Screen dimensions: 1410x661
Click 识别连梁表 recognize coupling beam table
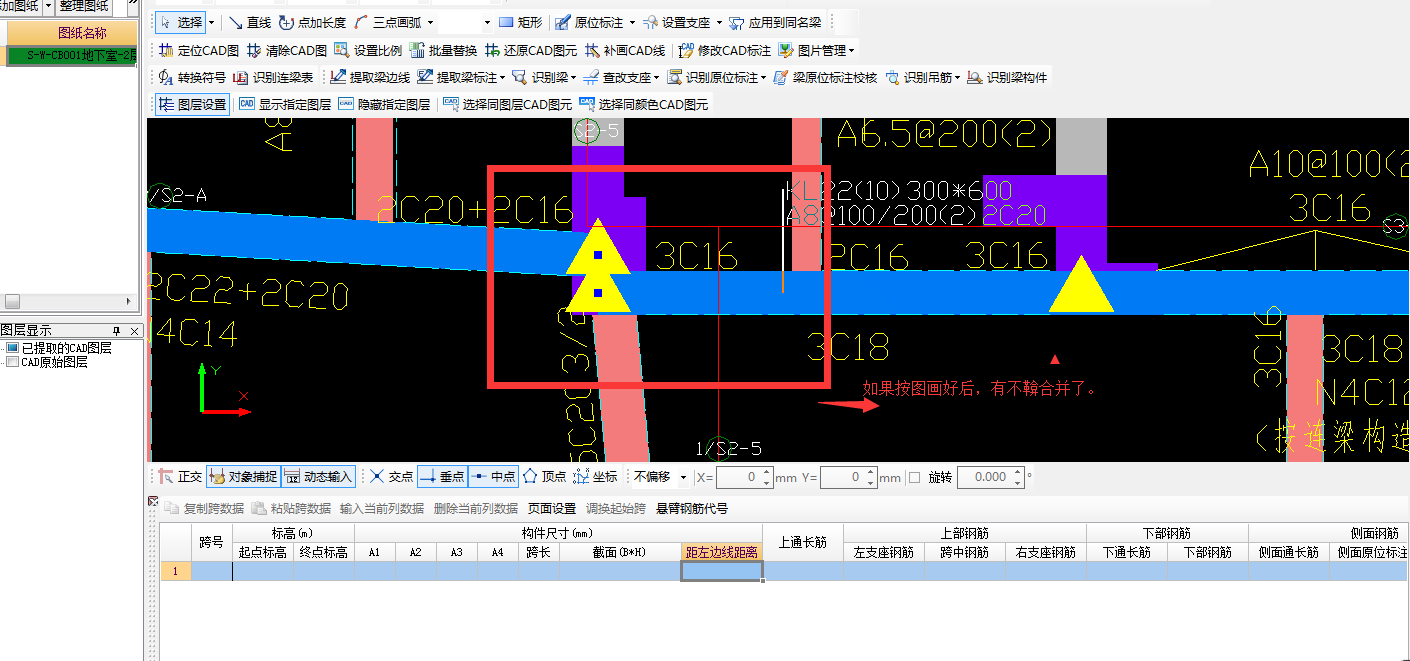click(x=273, y=77)
